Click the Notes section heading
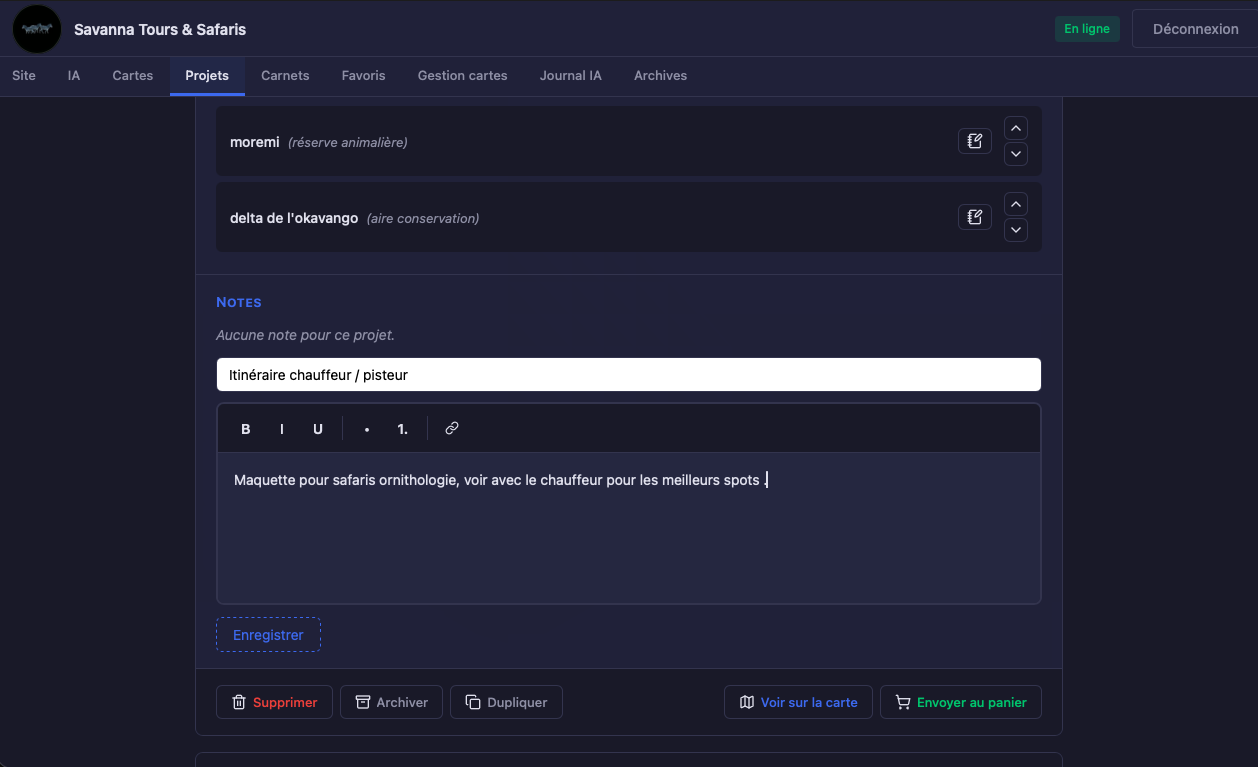This screenshot has width=1258, height=767. [x=239, y=302]
